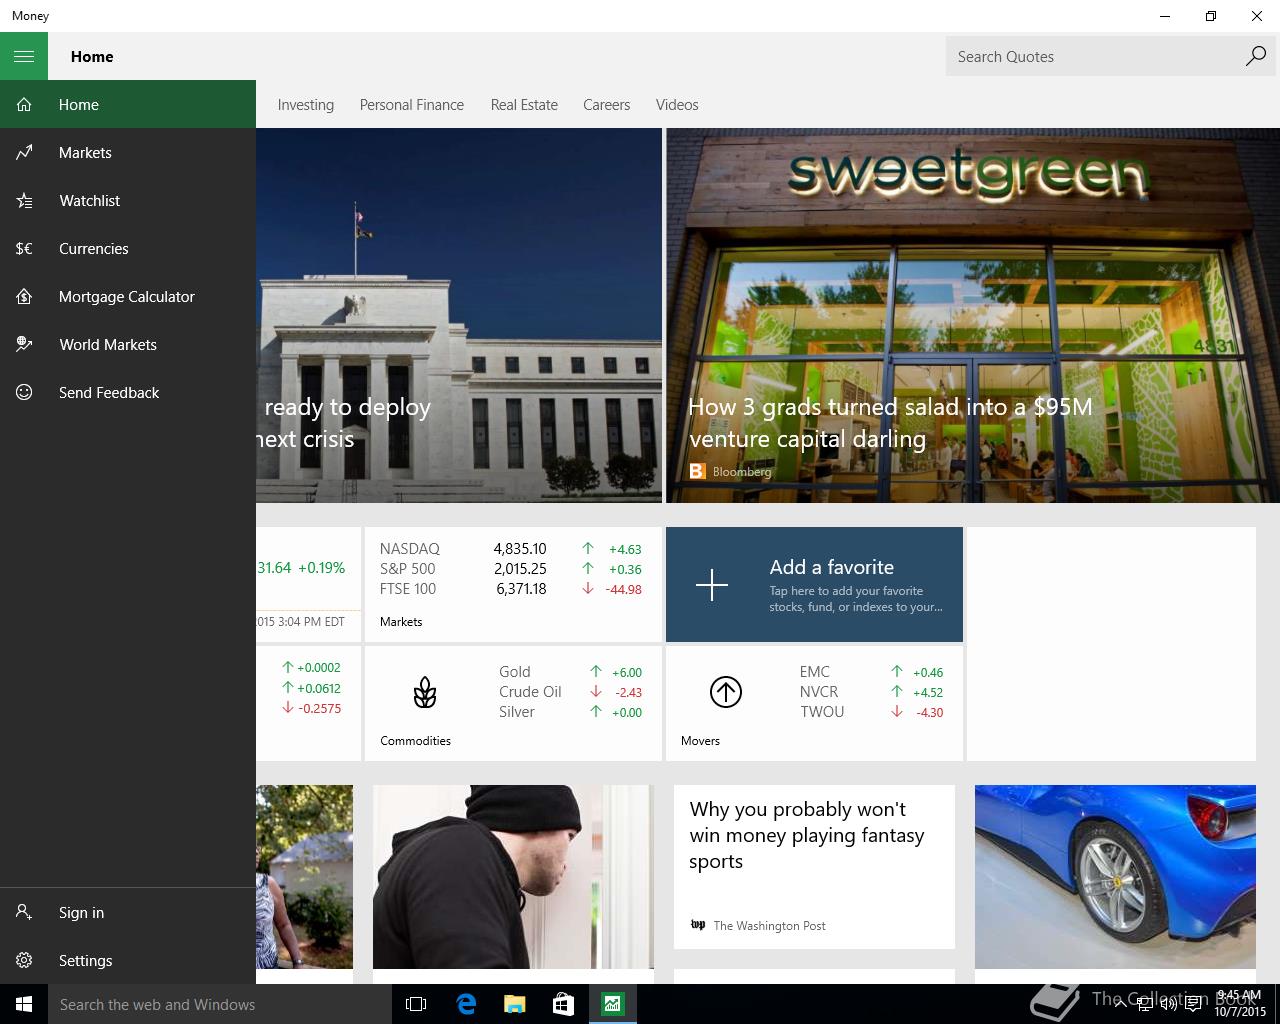Image resolution: width=1280 pixels, height=1024 pixels.
Task: Select World Markets in the sidebar
Action: pos(128,344)
